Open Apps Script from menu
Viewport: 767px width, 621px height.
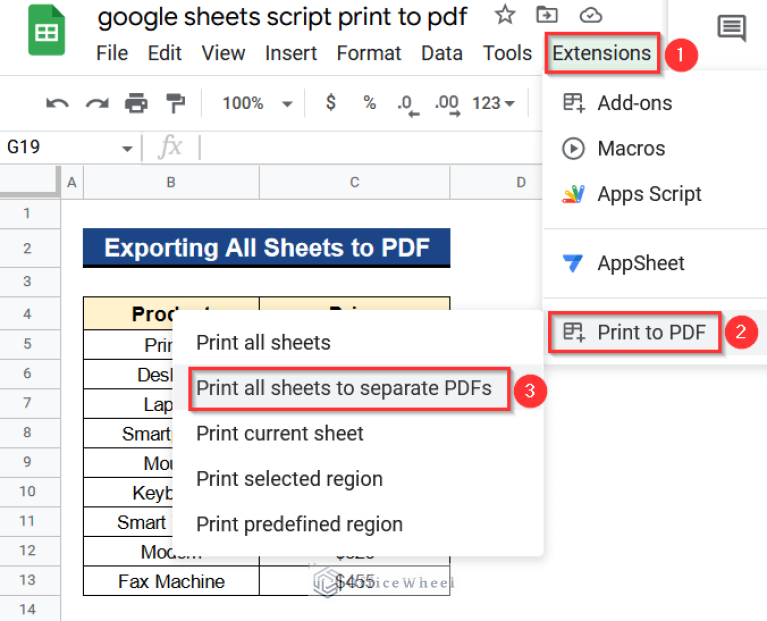tap(655, 194)
